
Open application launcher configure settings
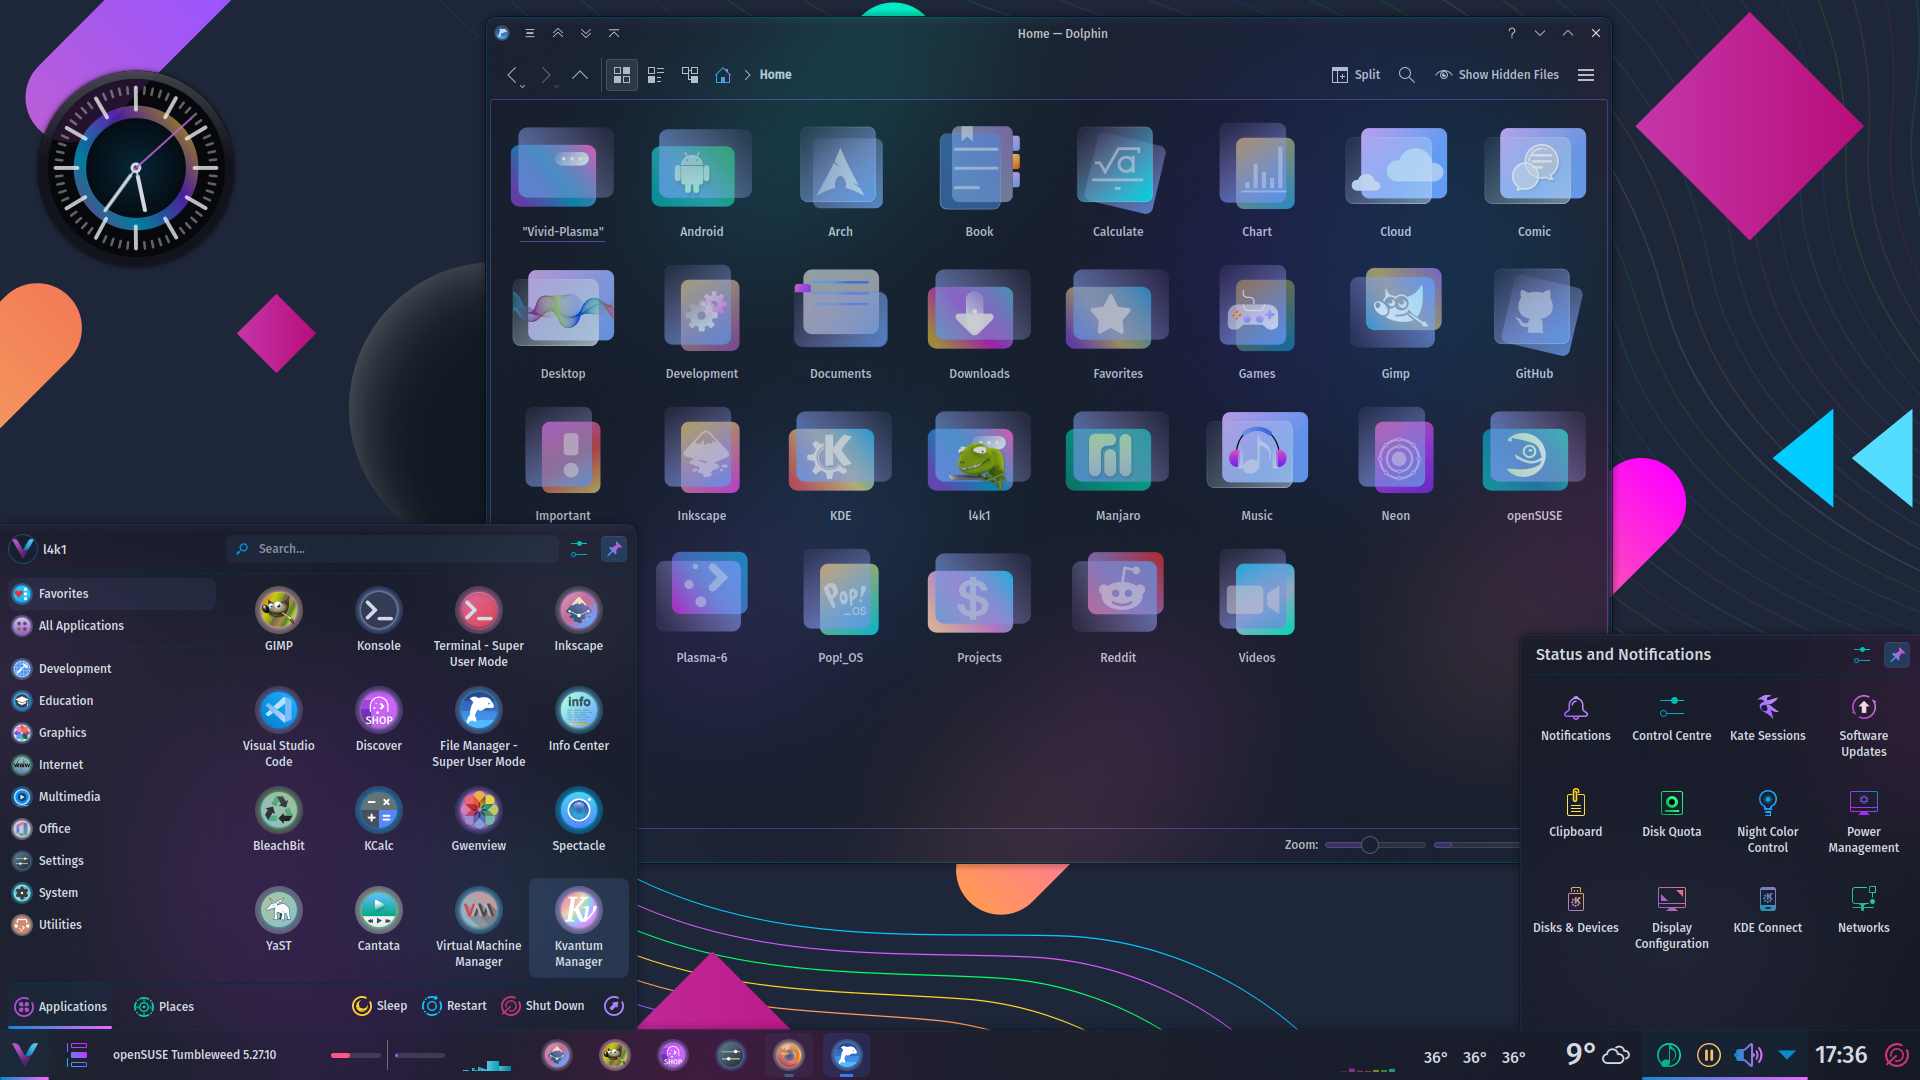pos(579,549)
